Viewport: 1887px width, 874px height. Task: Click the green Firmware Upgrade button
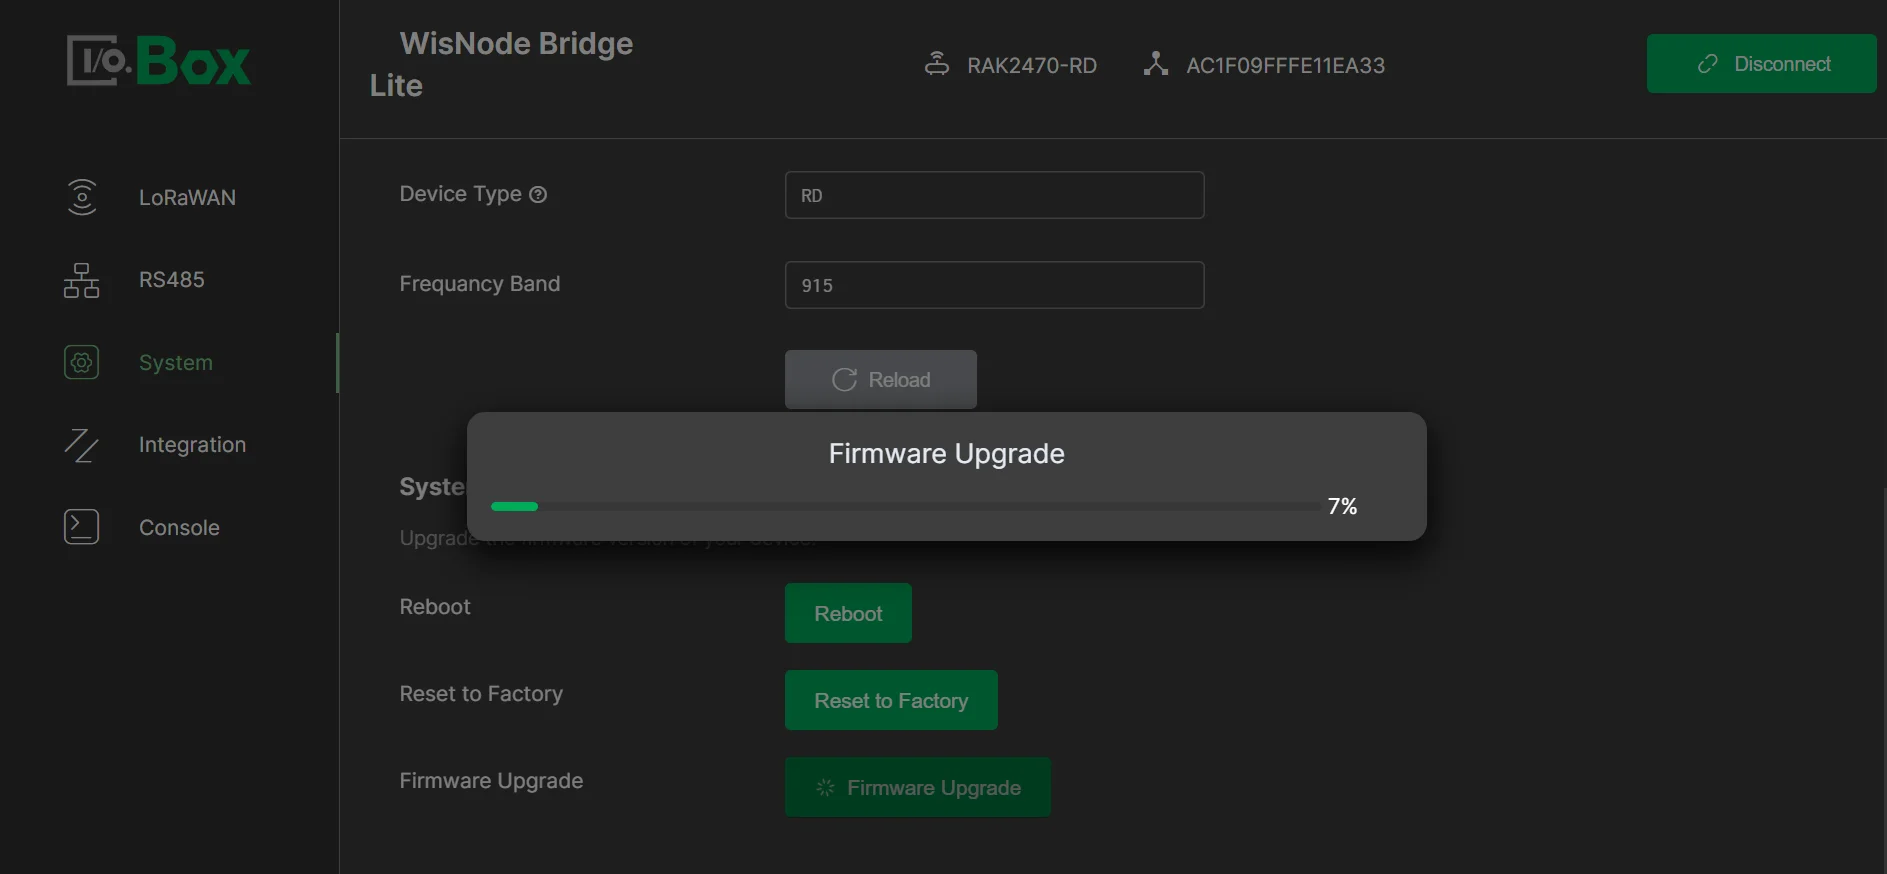point(918,787)
